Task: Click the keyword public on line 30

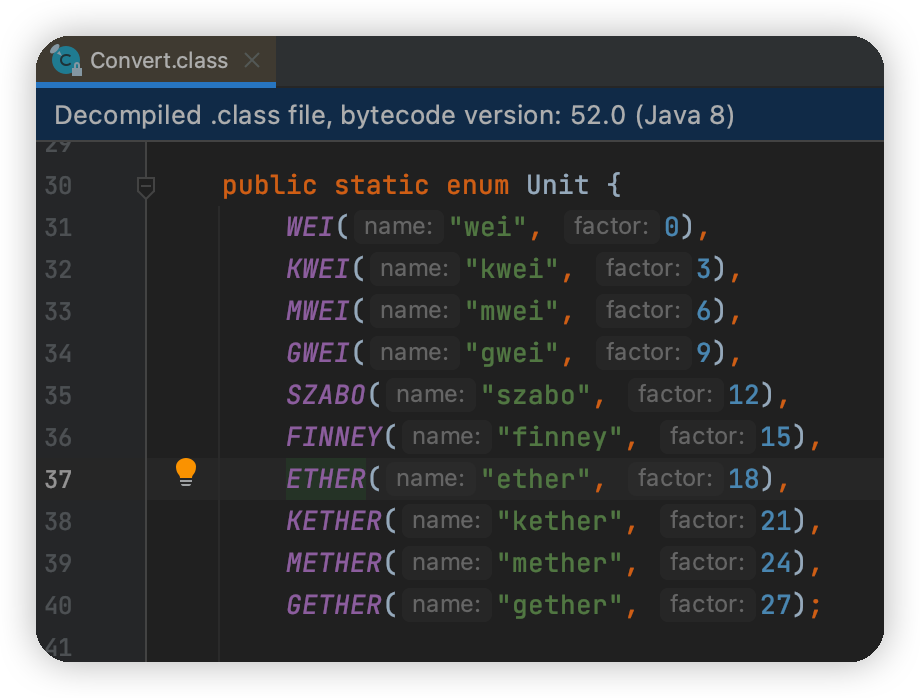Action: coord(270,187)
